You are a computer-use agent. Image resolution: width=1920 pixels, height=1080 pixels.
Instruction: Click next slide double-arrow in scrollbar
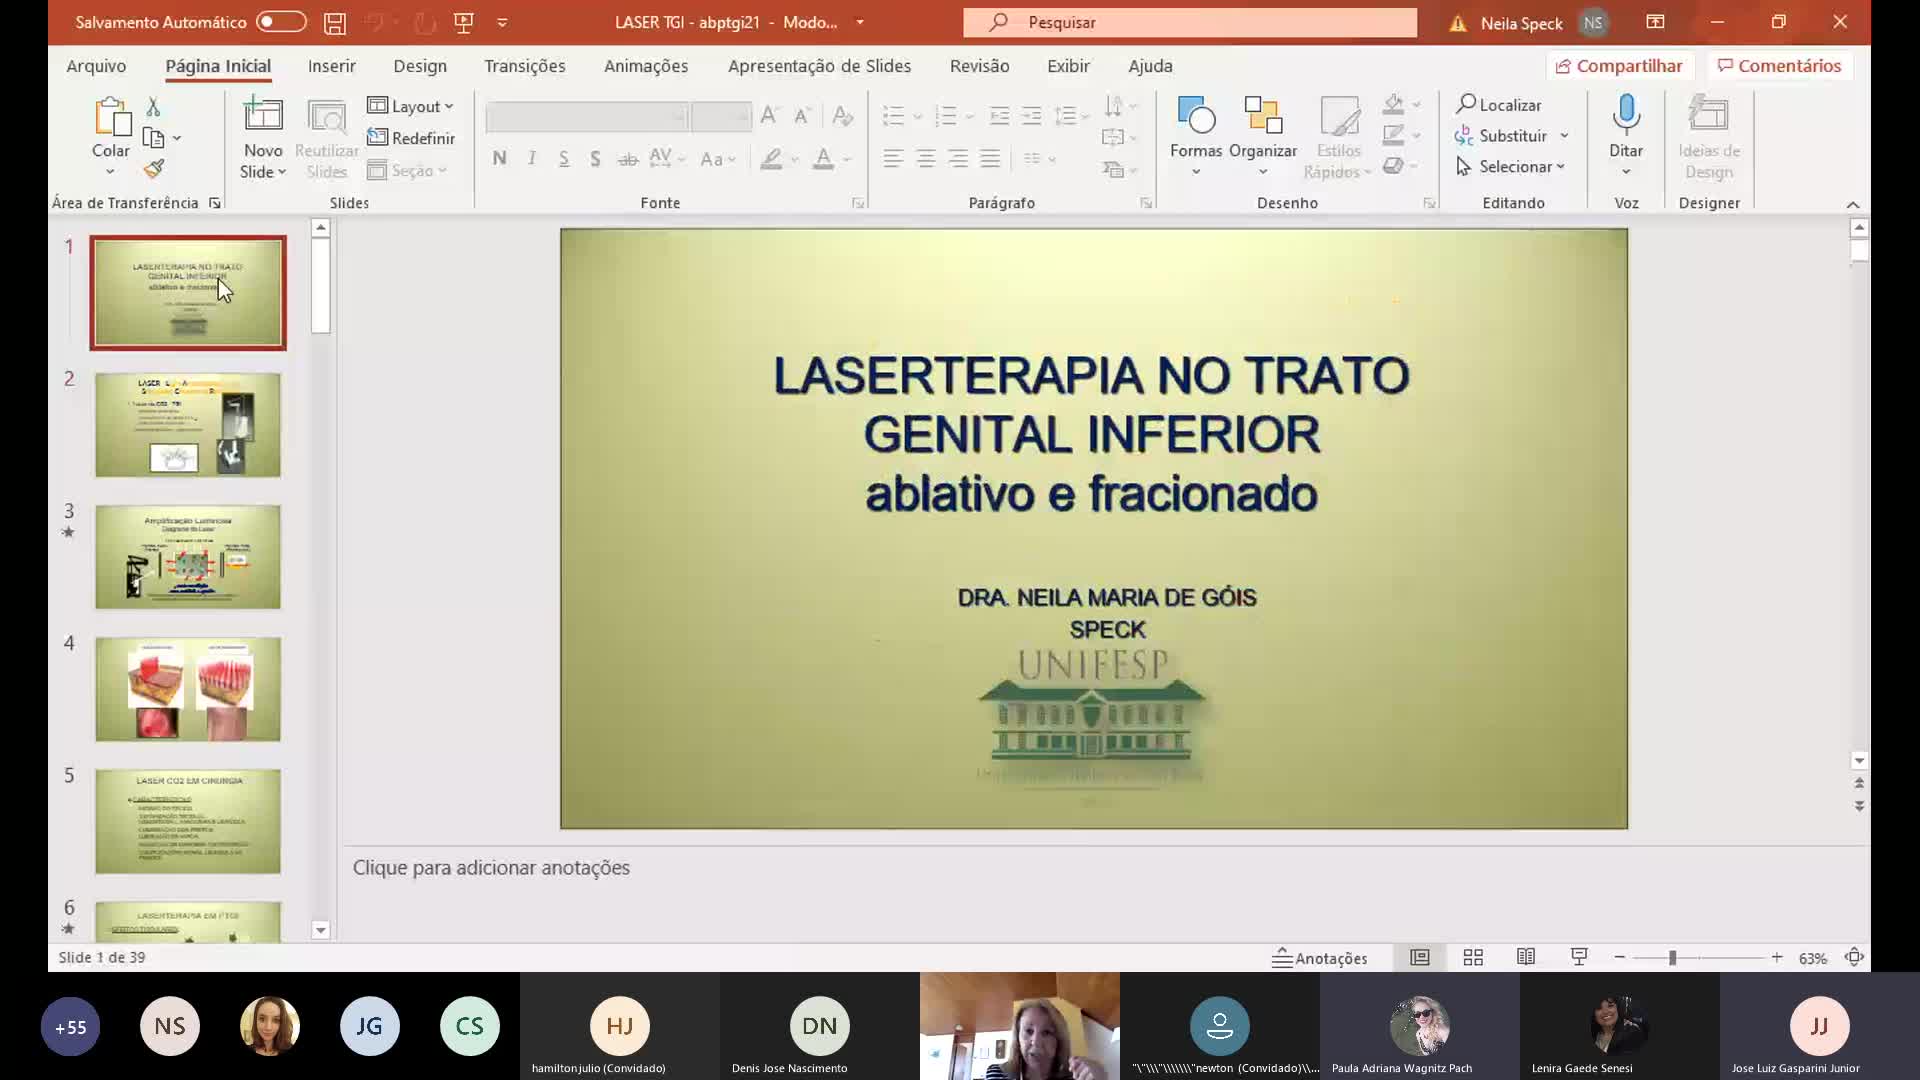(x=1859, y=806)
